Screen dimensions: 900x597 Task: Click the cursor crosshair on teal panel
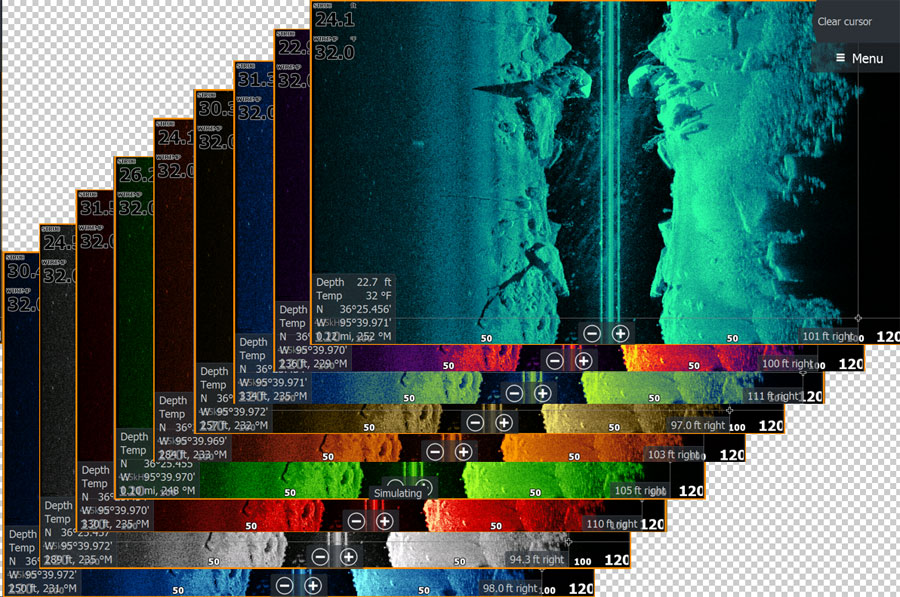tap(858, 317)
